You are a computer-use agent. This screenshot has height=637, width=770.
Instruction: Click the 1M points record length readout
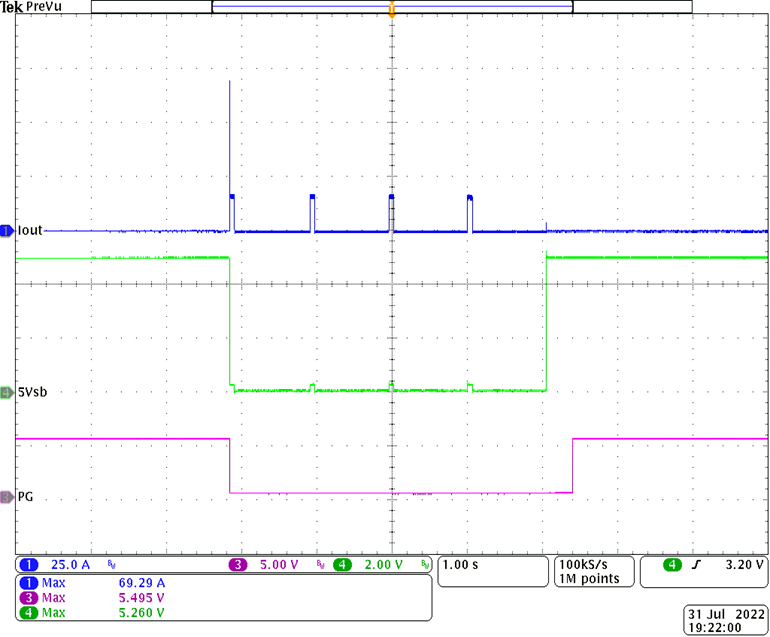pyautogui.click(x=589, y=579)
